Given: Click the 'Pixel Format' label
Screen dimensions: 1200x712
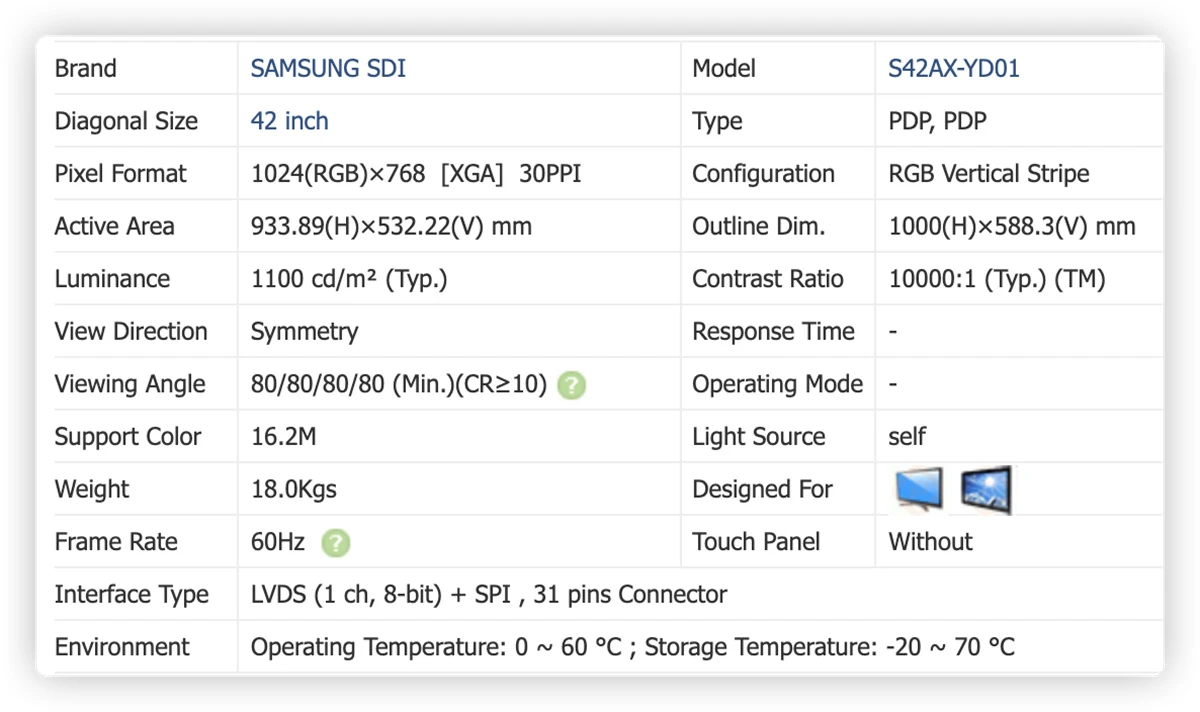Looking at the screenshot, I should pyautogui.click(x=120, y=174).
